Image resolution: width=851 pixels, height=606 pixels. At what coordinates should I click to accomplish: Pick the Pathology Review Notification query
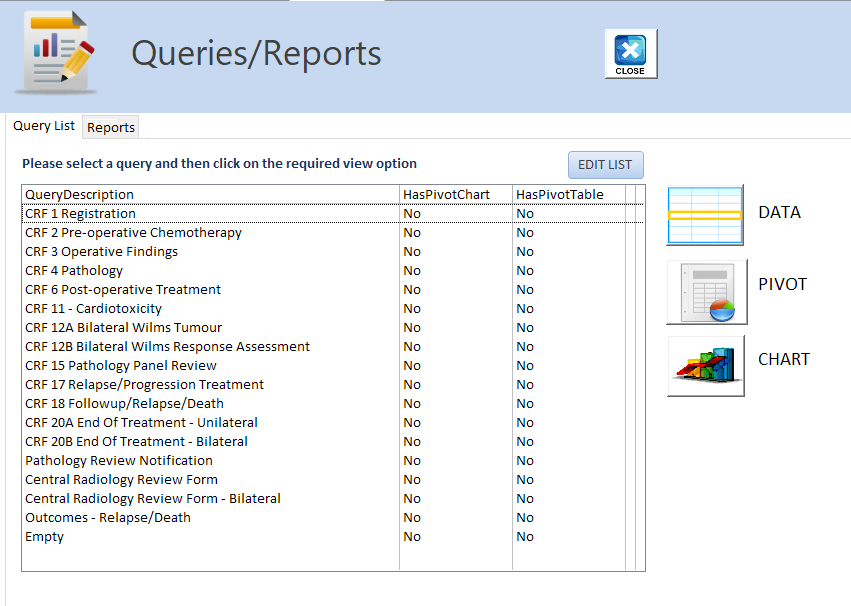[119, 461]
